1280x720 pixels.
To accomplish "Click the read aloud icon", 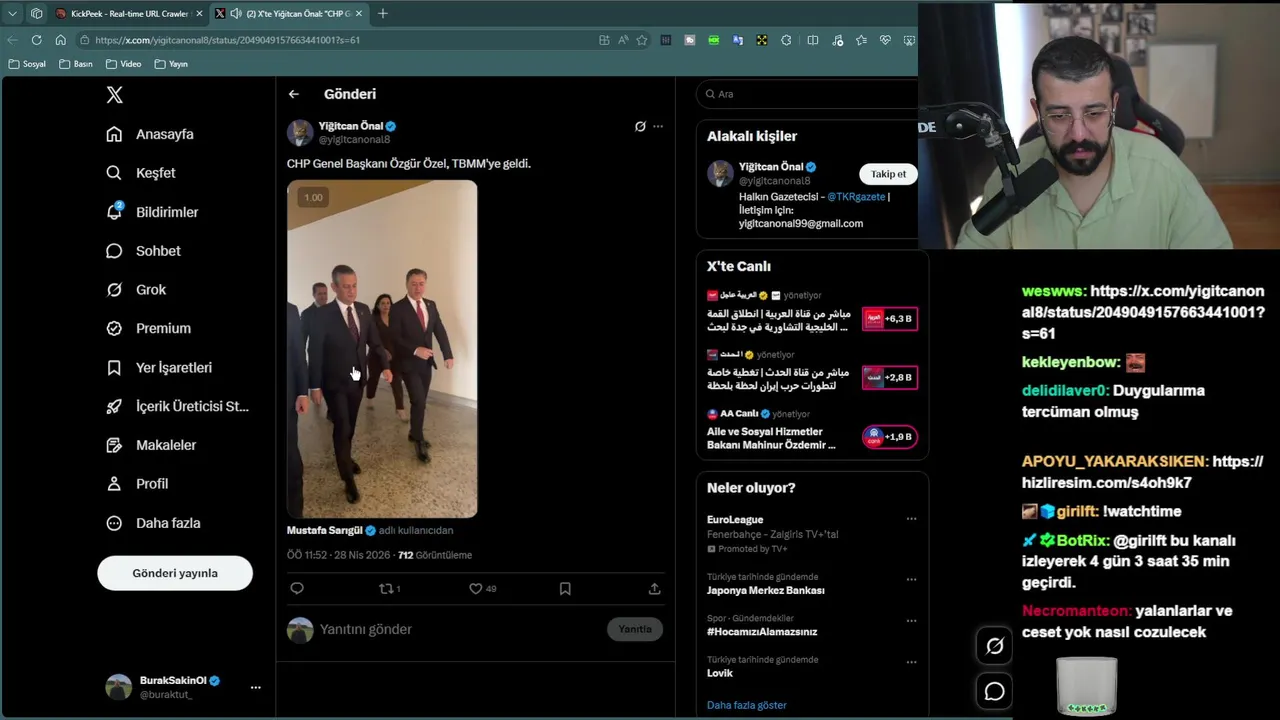I will pos(623,40).
